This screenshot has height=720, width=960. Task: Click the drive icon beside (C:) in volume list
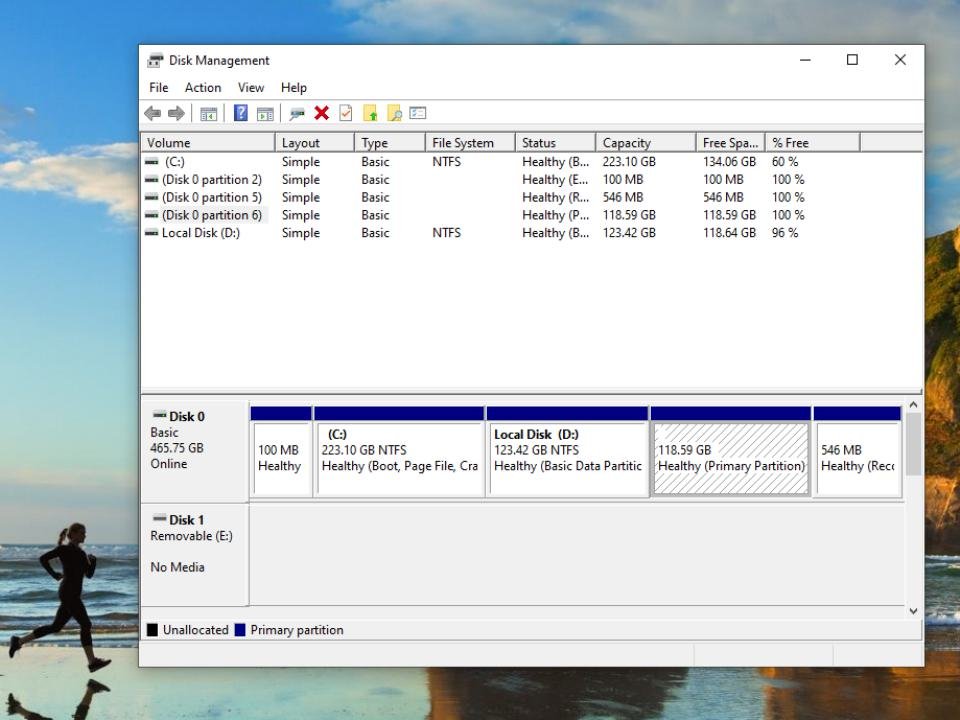pos(151,162)
